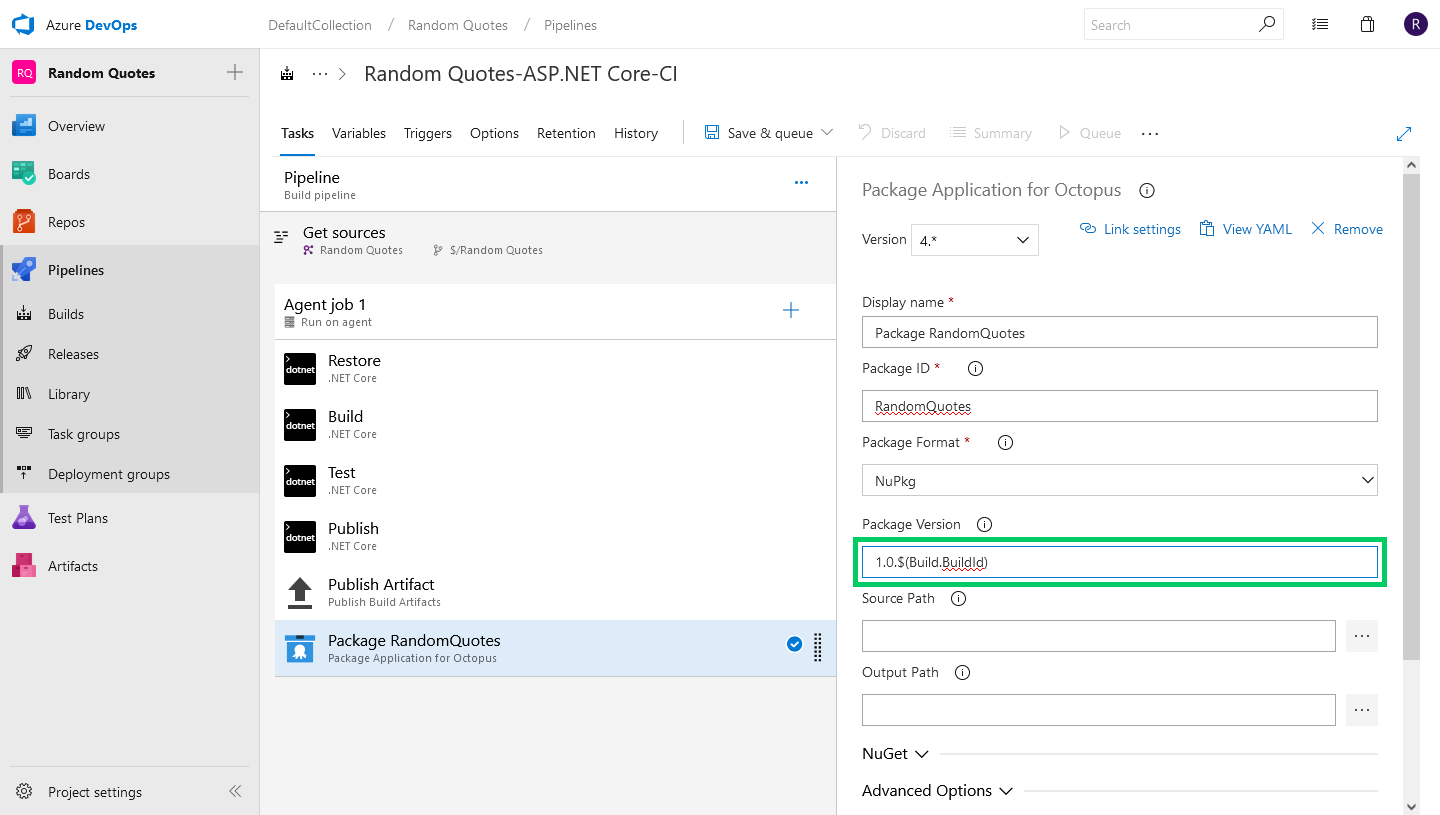Go to Random Quotes breadcrumb
The height and width of the screenshot is (815, 1440).
pos(458,25)
